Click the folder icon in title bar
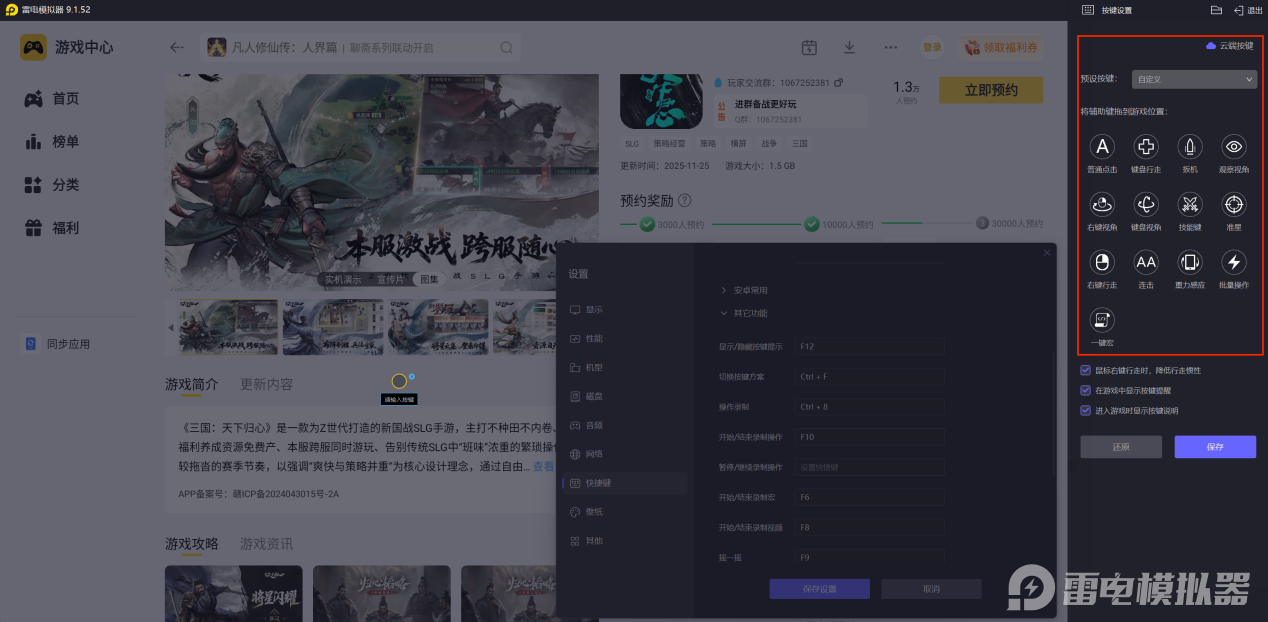 pos(1216,10)
